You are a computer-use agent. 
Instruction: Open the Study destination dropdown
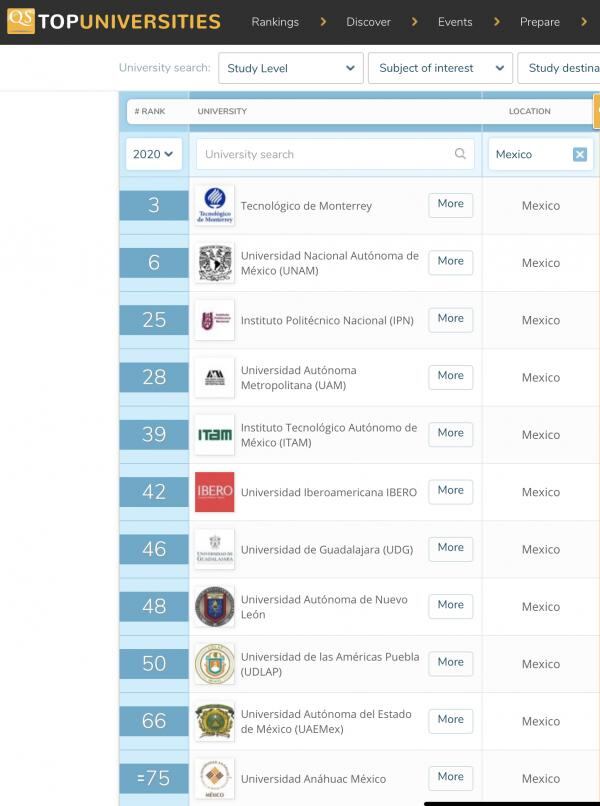point(559,68)
